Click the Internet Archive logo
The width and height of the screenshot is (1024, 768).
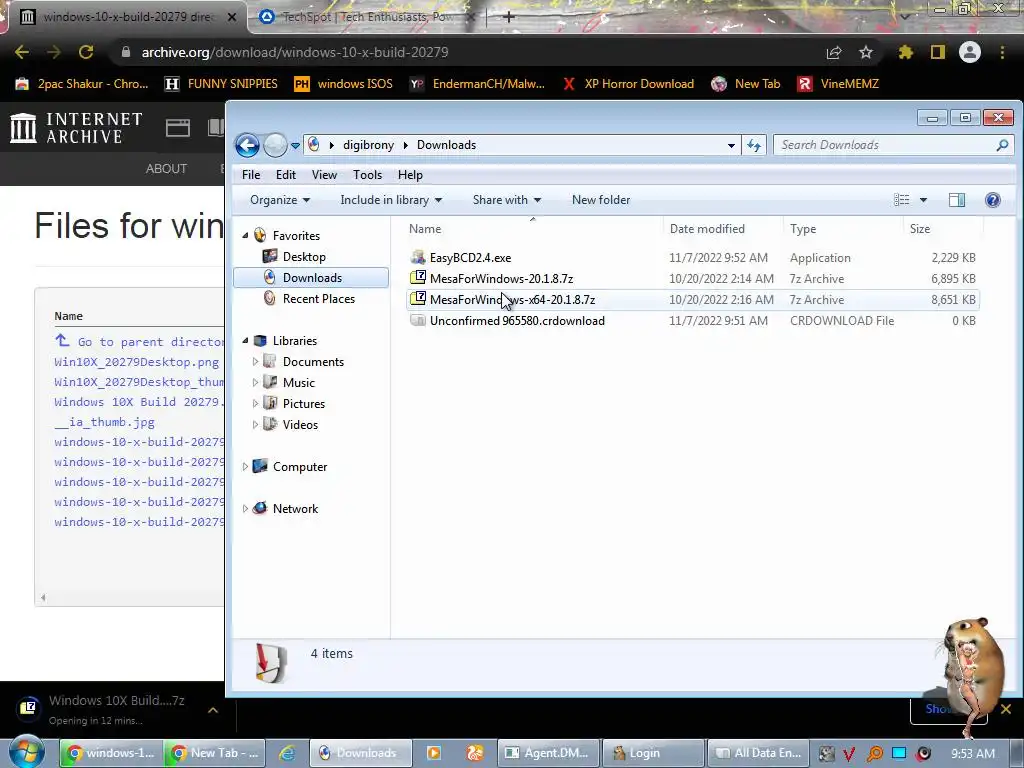tap(76, 127)
